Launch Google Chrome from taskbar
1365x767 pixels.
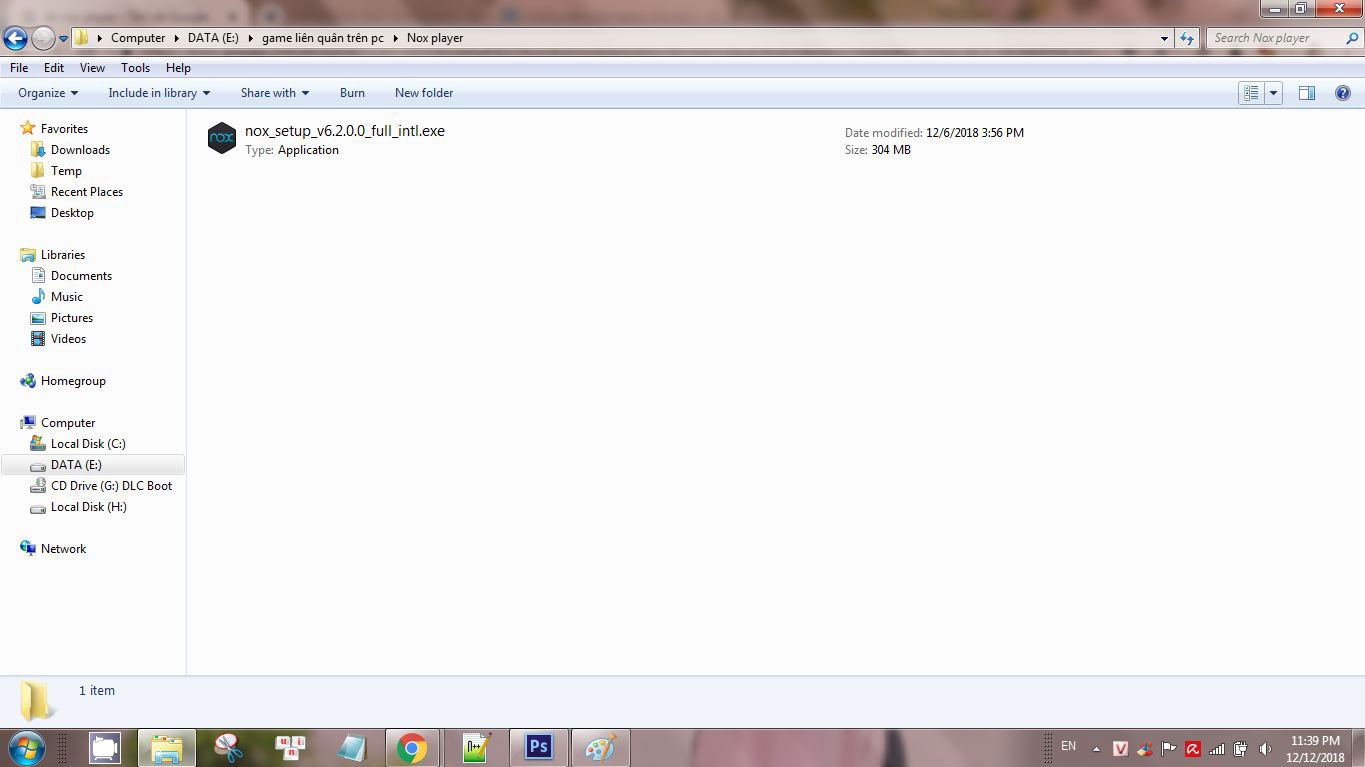412,747
